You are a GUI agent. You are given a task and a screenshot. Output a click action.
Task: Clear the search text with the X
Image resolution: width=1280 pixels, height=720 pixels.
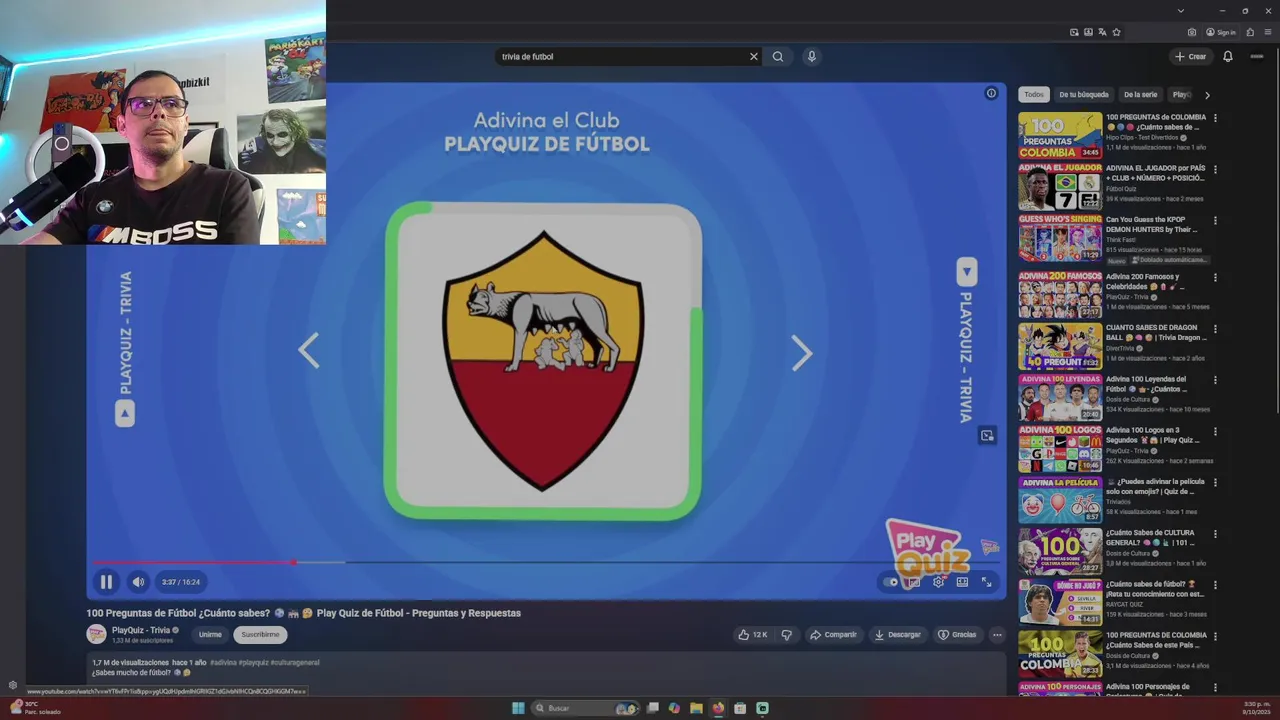pyautogui.click(x=754, y=57)
